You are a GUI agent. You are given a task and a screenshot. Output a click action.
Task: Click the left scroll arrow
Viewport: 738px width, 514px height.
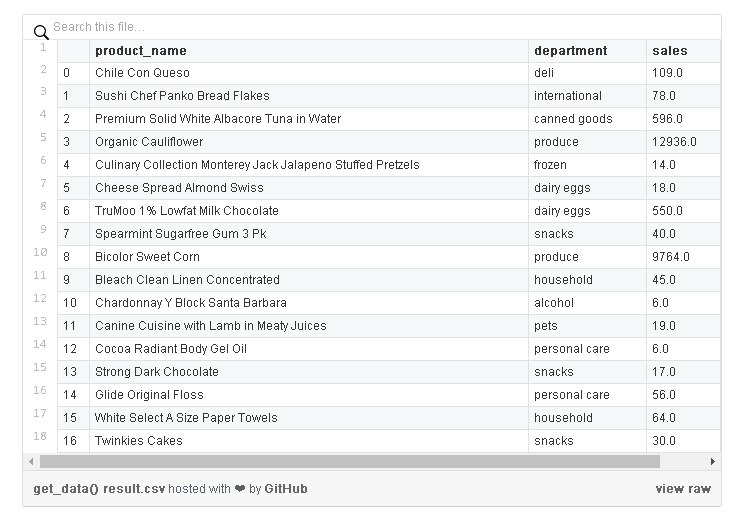click(x=31, y=462)
